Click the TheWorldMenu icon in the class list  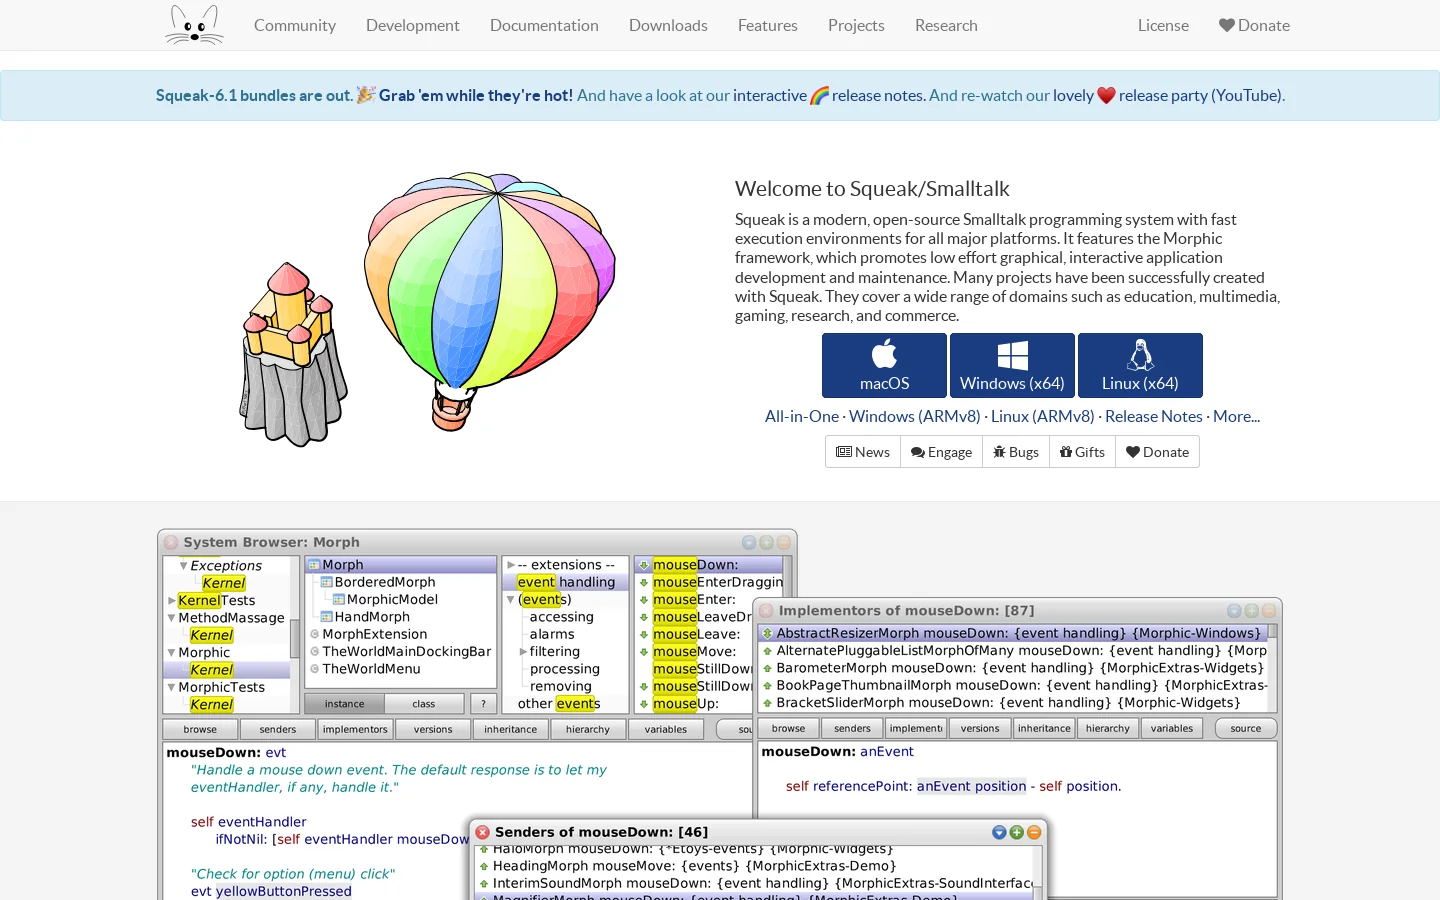pos(314,669)
